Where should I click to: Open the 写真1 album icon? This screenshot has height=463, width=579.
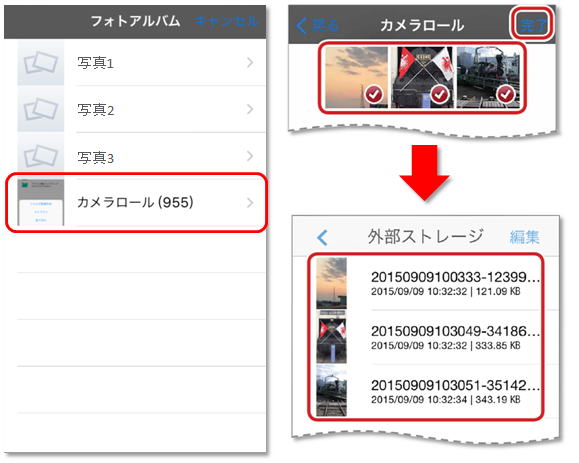click(x=41, y=63)
